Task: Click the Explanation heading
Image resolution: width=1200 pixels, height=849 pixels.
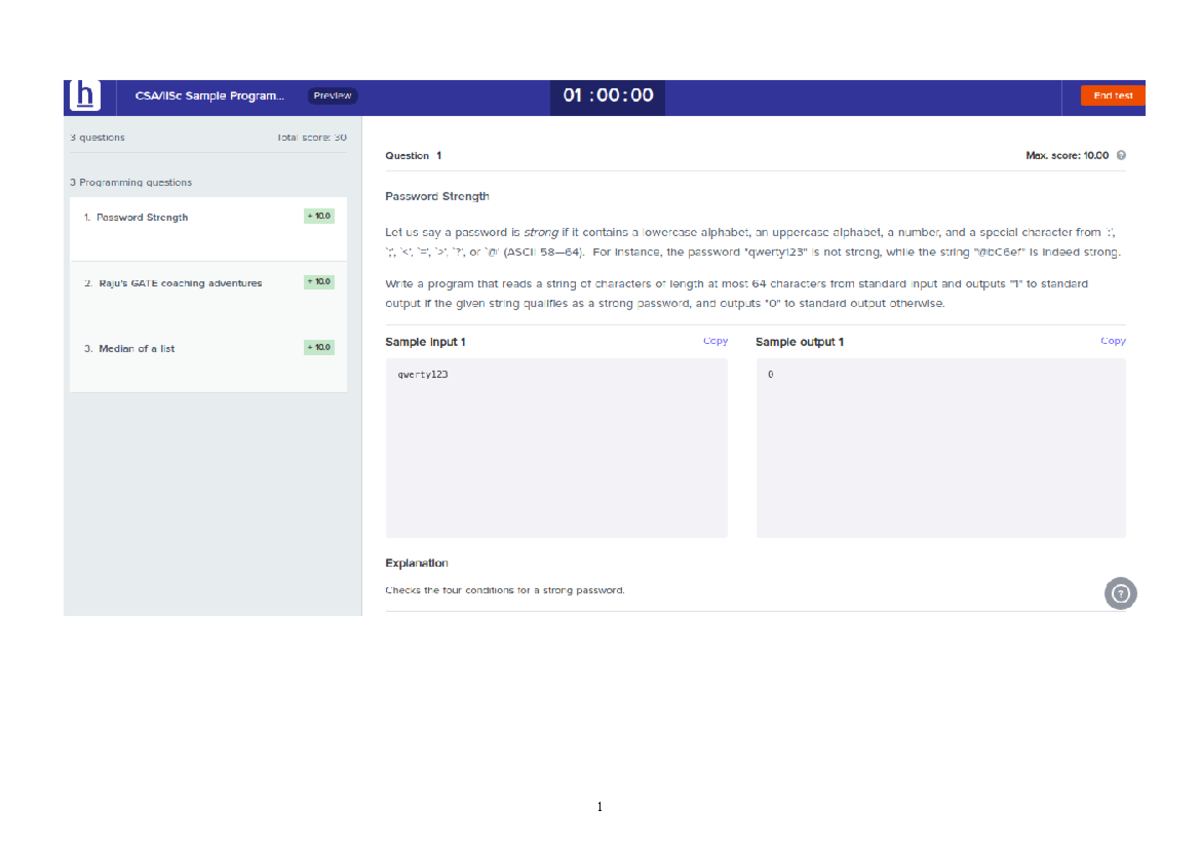Action: [x=416, y=563]
